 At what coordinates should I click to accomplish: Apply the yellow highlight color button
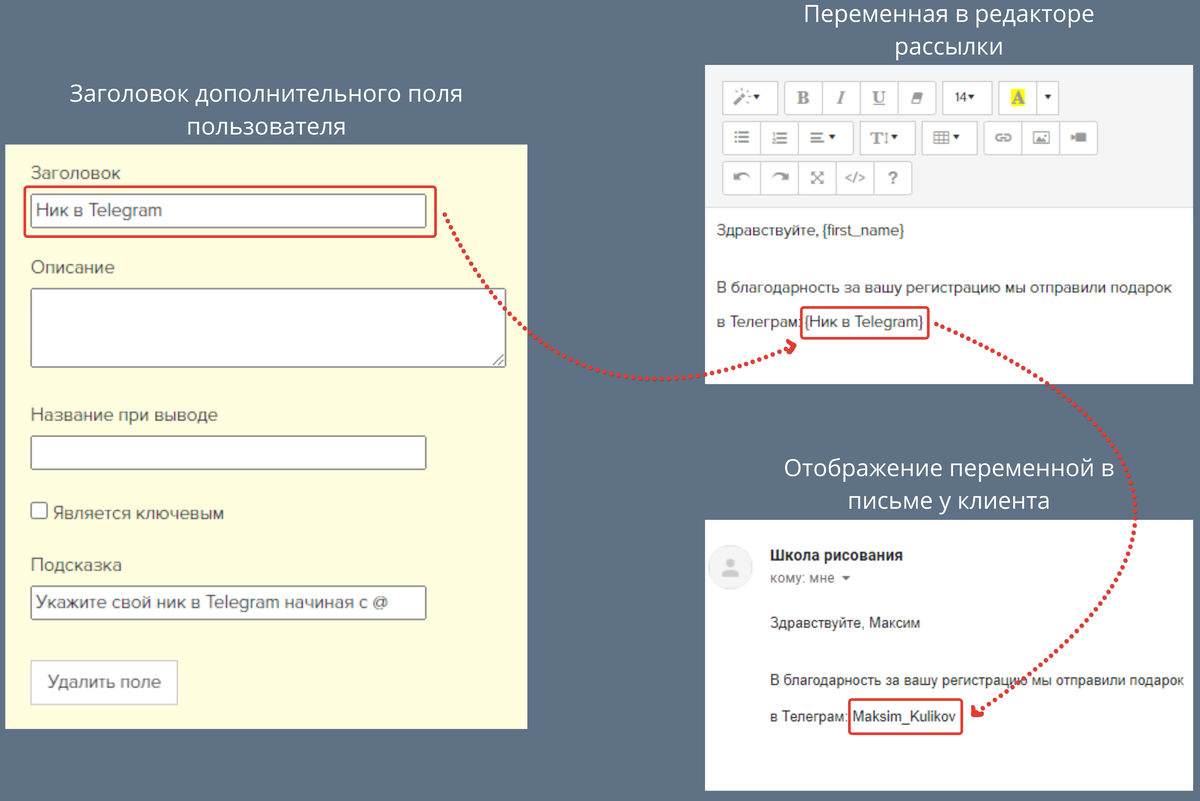[1018, 97]
